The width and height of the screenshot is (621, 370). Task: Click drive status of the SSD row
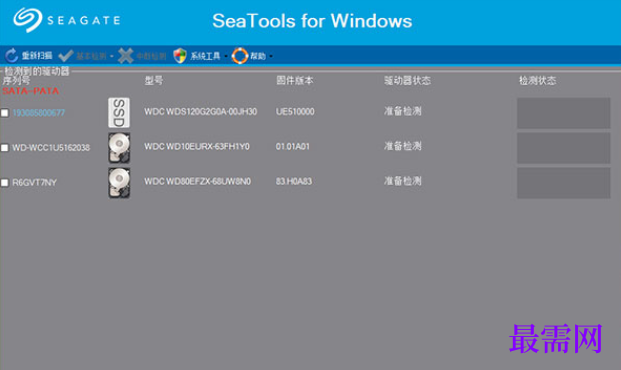402,111
